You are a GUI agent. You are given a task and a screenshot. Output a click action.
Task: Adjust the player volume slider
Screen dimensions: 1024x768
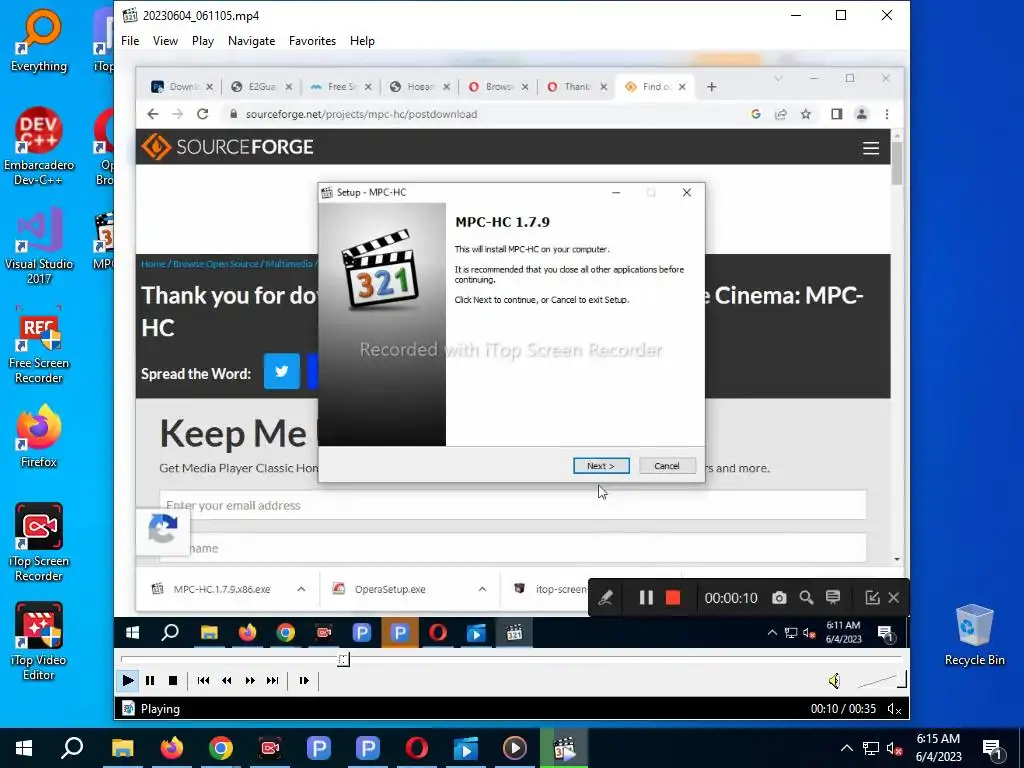[882, 681]
